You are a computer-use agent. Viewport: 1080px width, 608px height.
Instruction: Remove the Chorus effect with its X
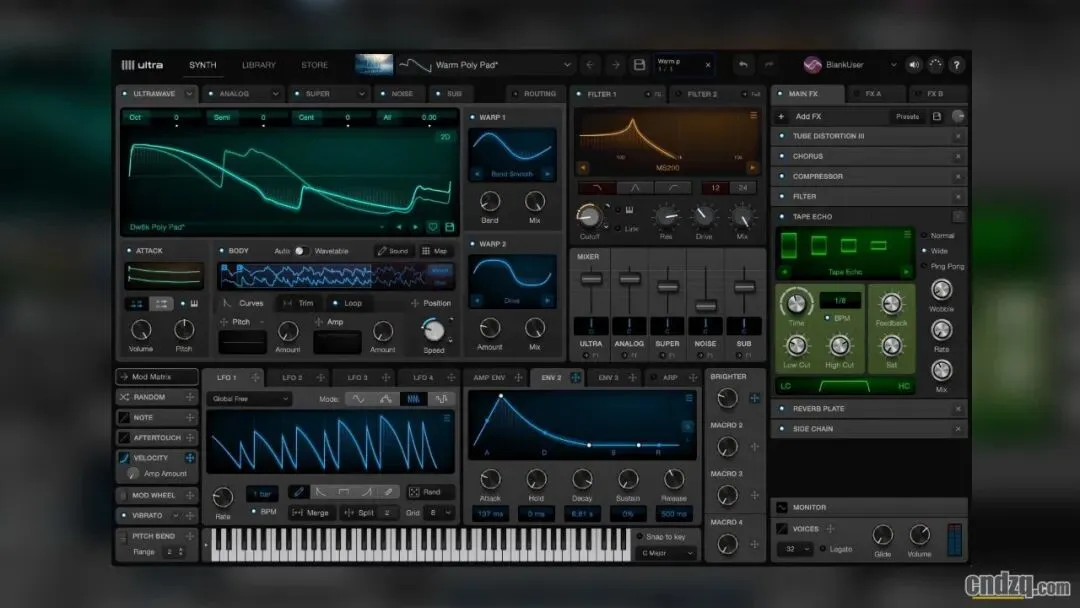[957, 156]
